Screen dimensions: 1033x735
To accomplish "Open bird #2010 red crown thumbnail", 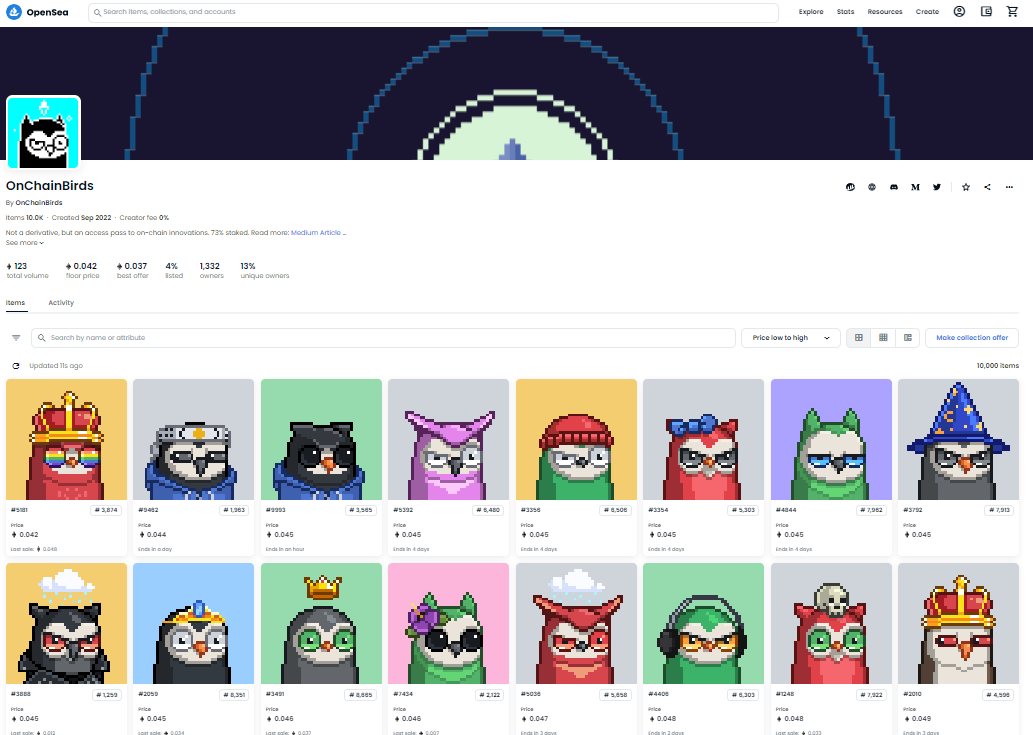I will point(959,624).
